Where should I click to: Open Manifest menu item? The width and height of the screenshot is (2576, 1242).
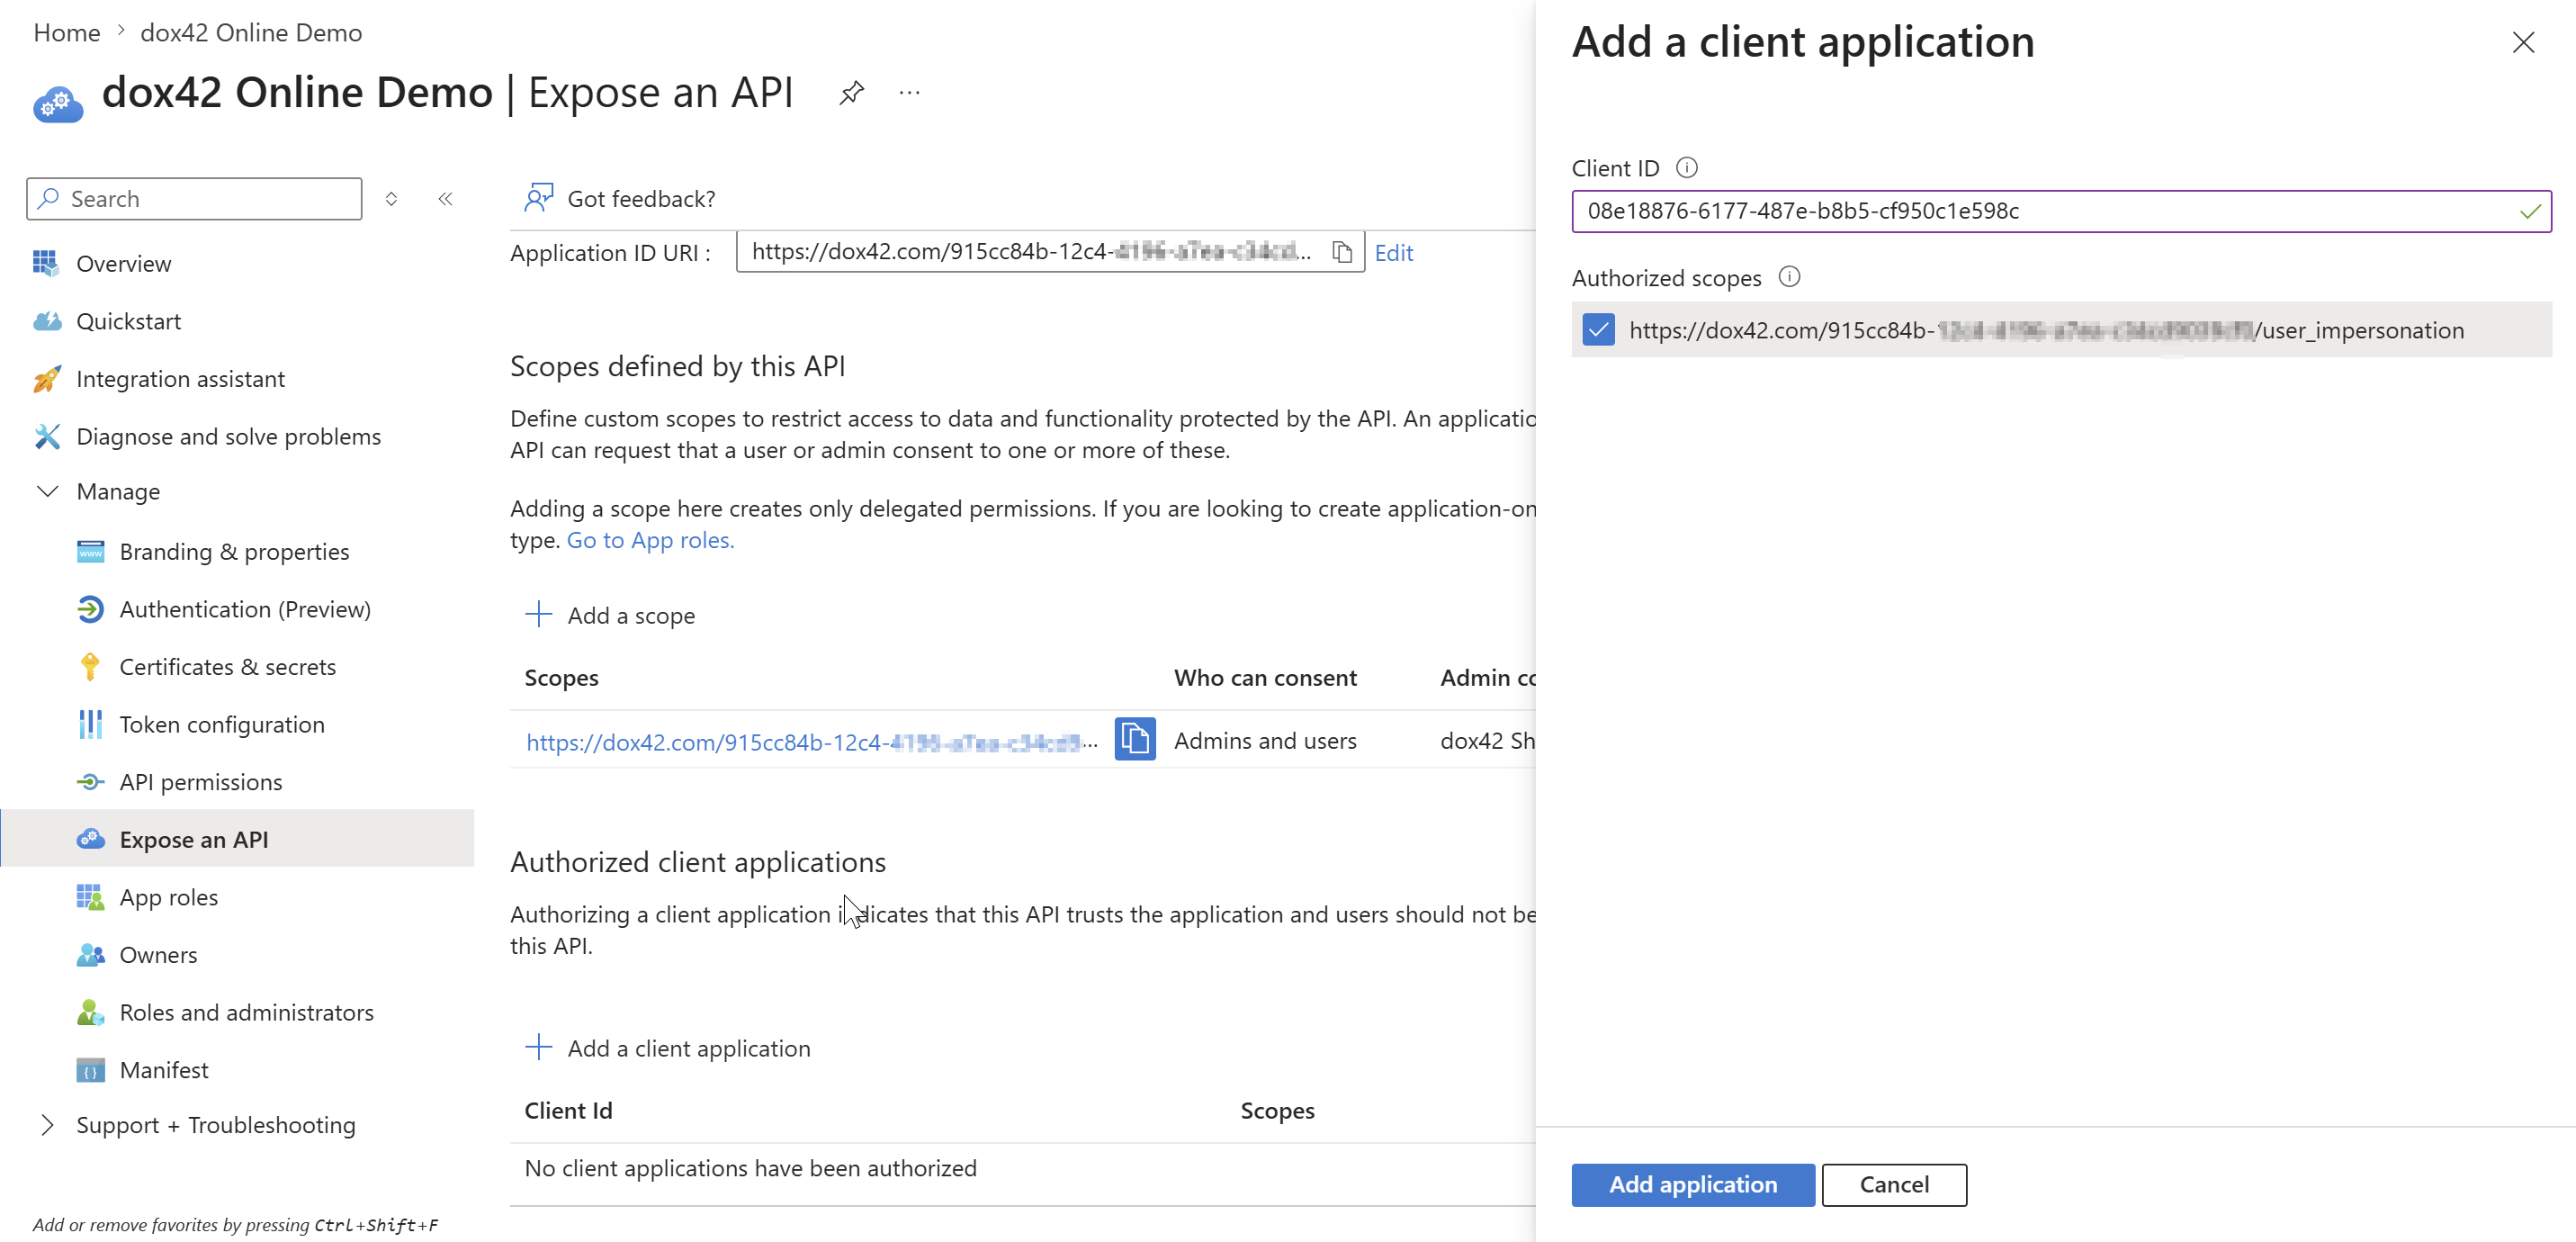pos(163,1070)
